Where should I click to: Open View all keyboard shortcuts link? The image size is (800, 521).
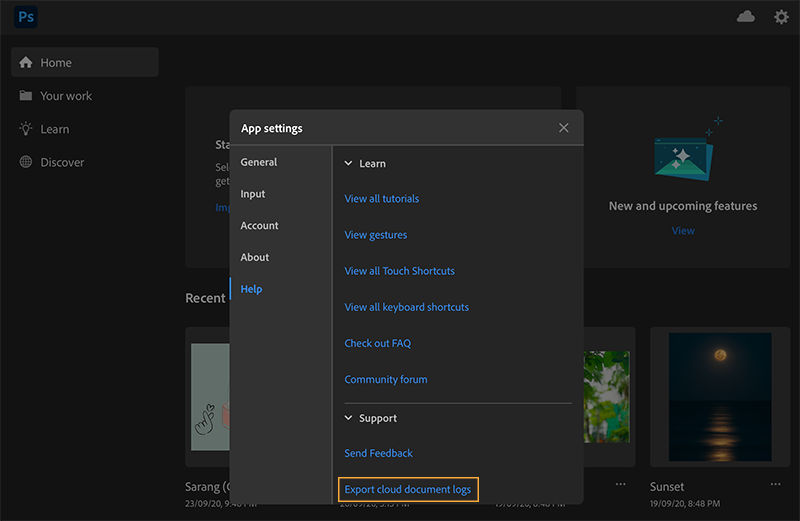tap(406, 307)
